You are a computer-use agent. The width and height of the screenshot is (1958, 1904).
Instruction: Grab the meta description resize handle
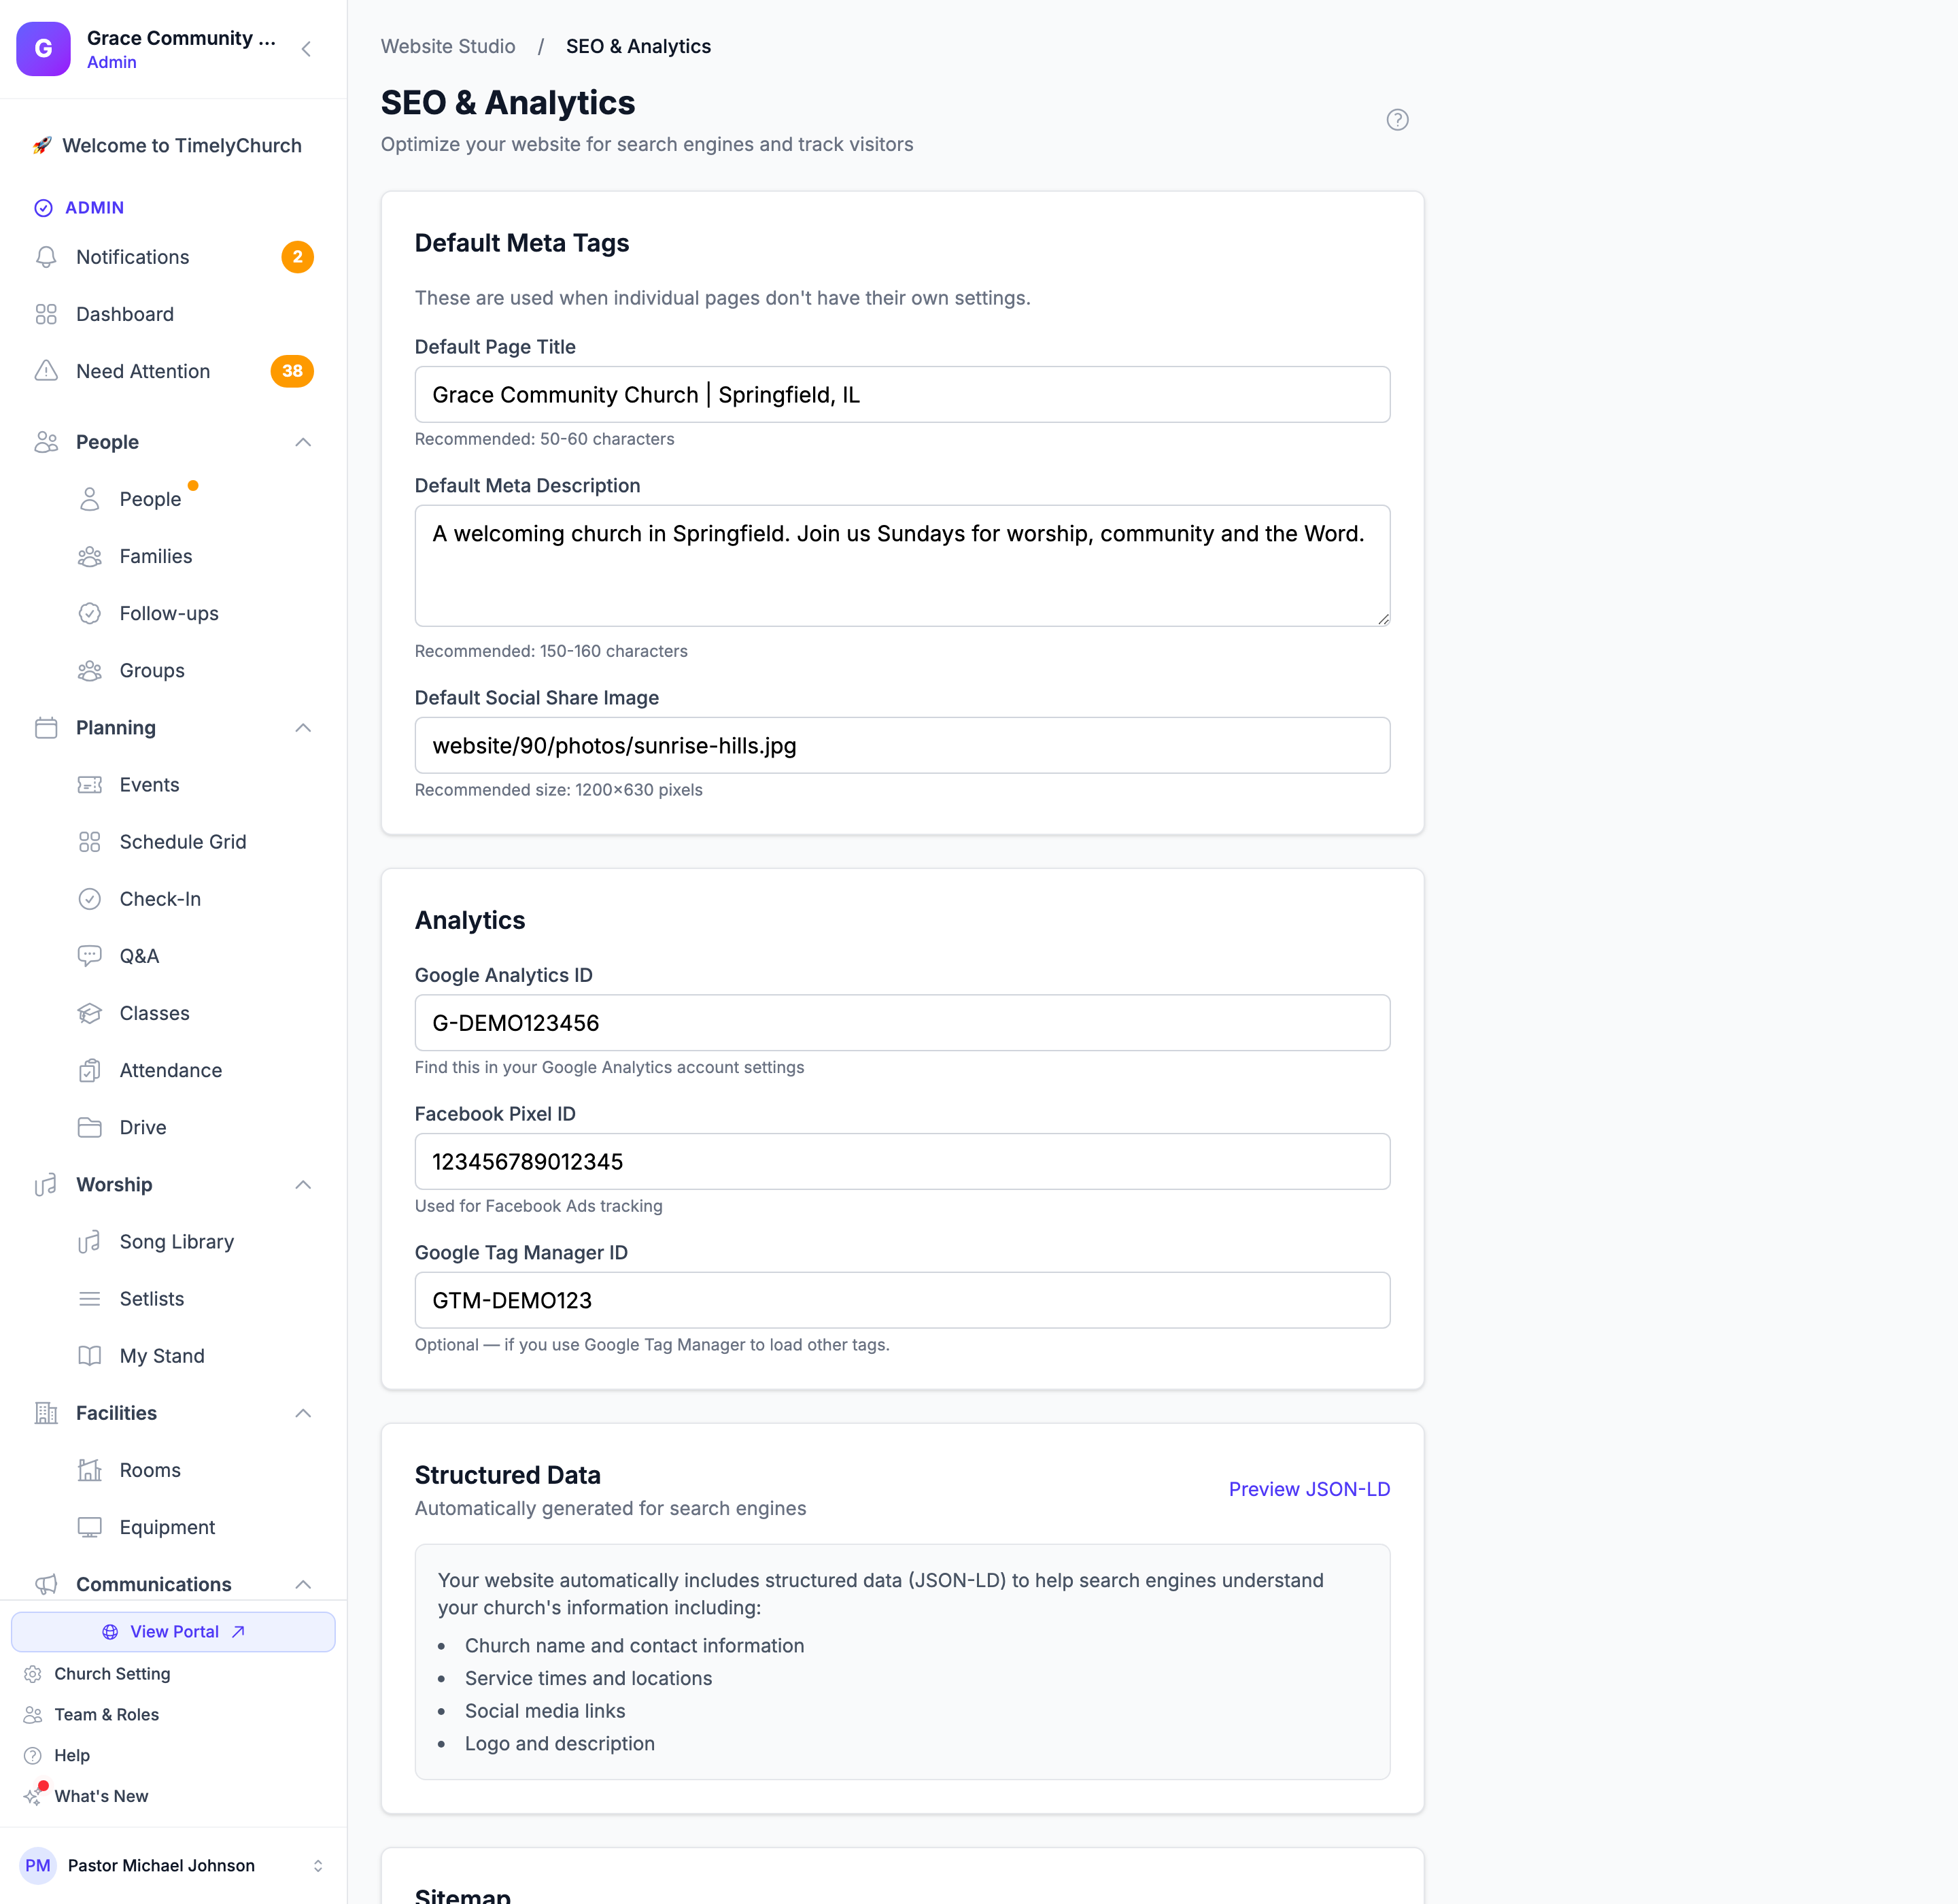(x=1383, y=619)
